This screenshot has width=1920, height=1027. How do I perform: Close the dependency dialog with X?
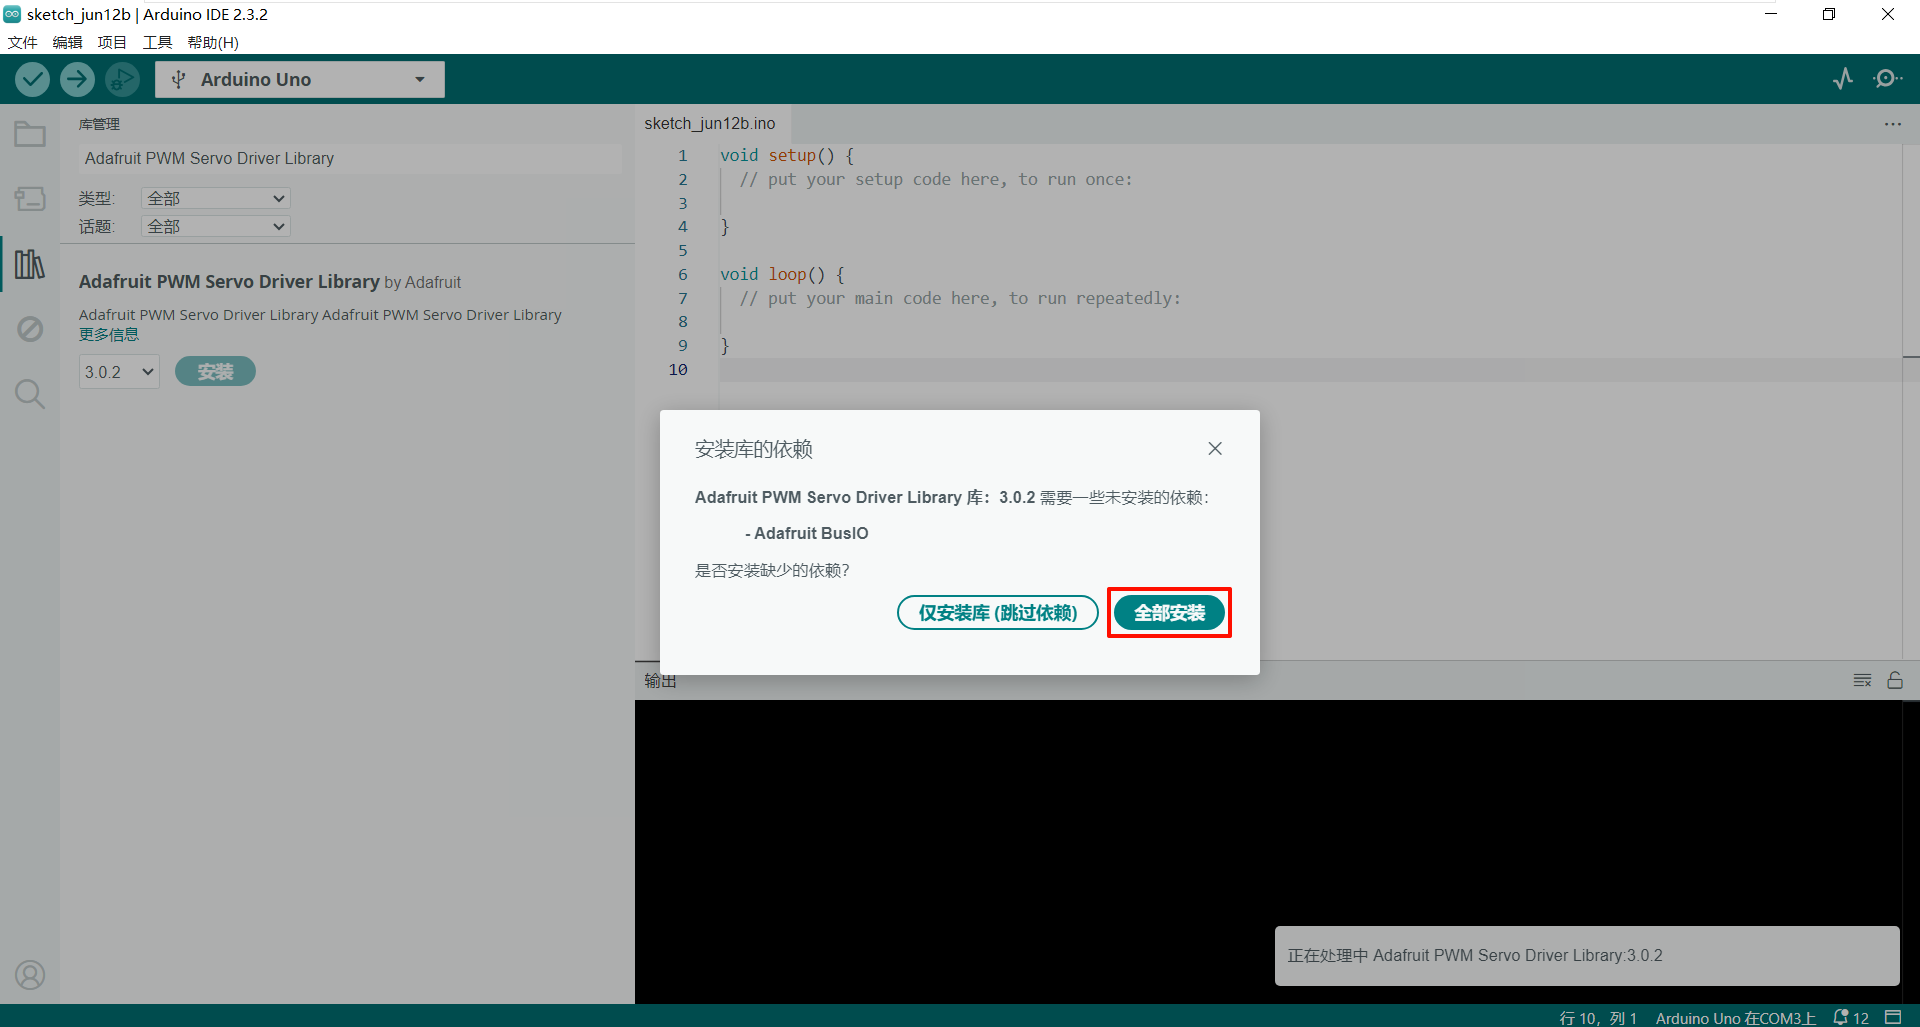[1215, 449]
